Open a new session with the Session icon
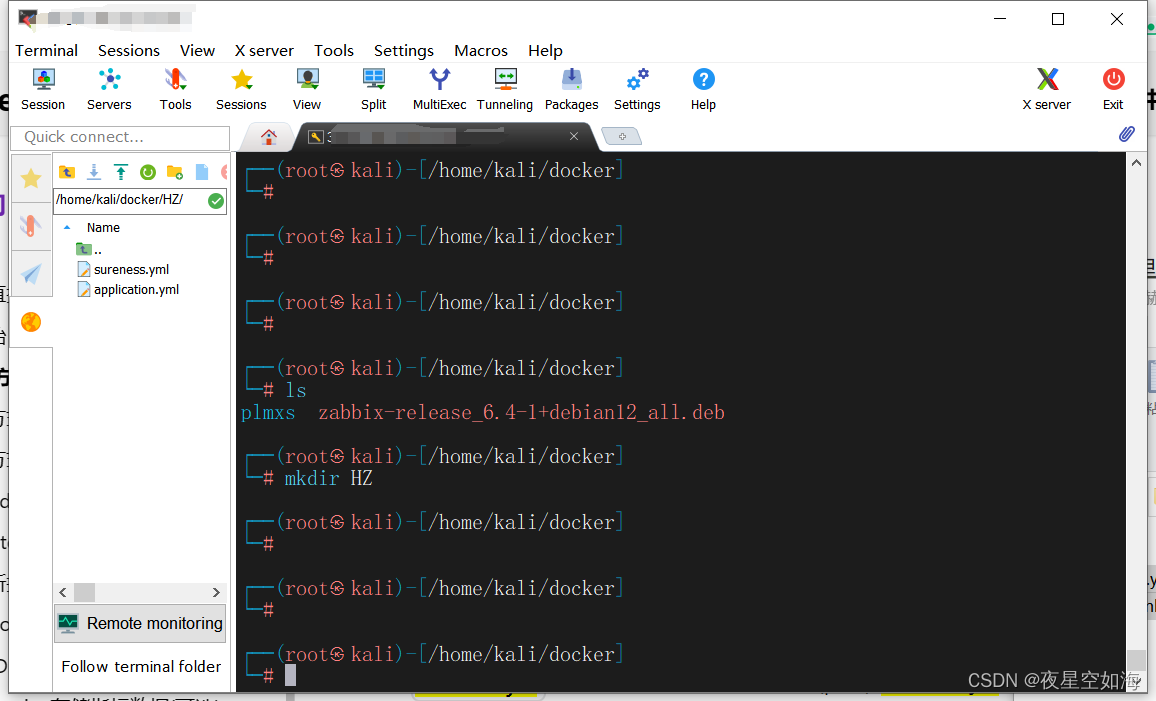The height and width of the screenshot is (701, 1156). coord(42,90)
